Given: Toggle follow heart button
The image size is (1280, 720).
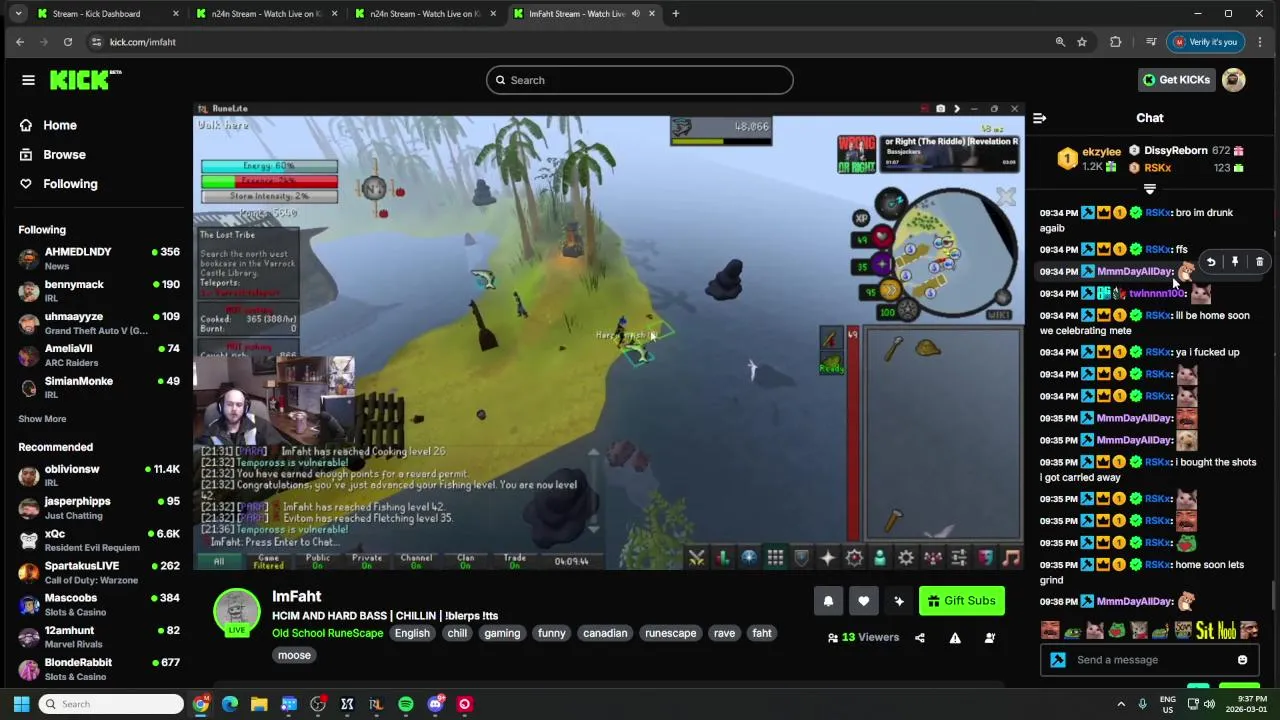Looking at the screenshot, I should [x=863, y=601].
